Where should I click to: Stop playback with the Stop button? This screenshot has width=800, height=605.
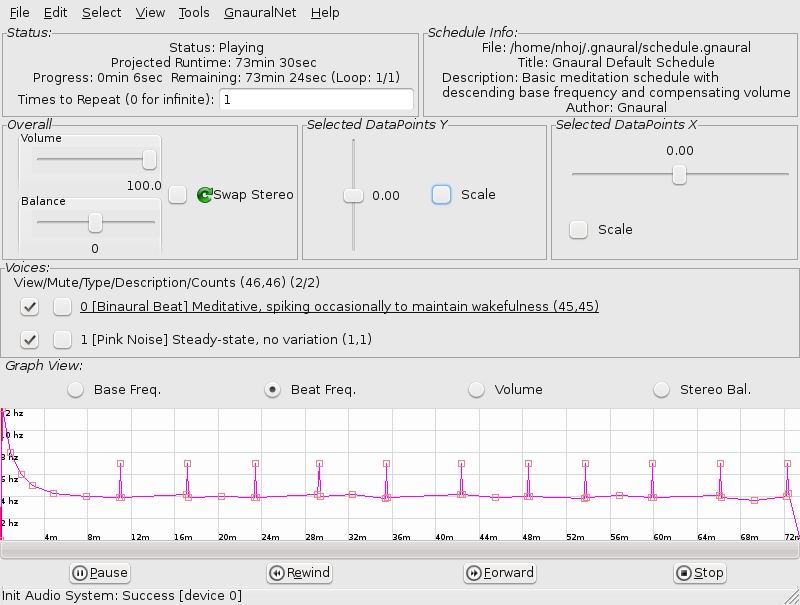[x=699, y=573]
